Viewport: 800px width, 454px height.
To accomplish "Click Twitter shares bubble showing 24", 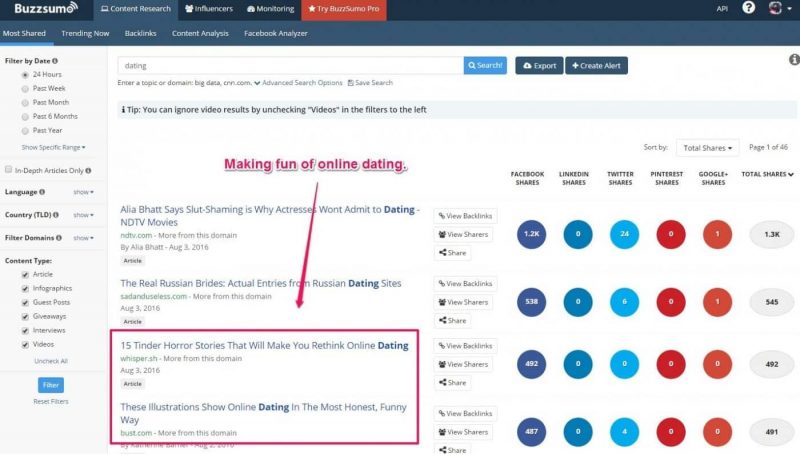I will click(624, 234).
